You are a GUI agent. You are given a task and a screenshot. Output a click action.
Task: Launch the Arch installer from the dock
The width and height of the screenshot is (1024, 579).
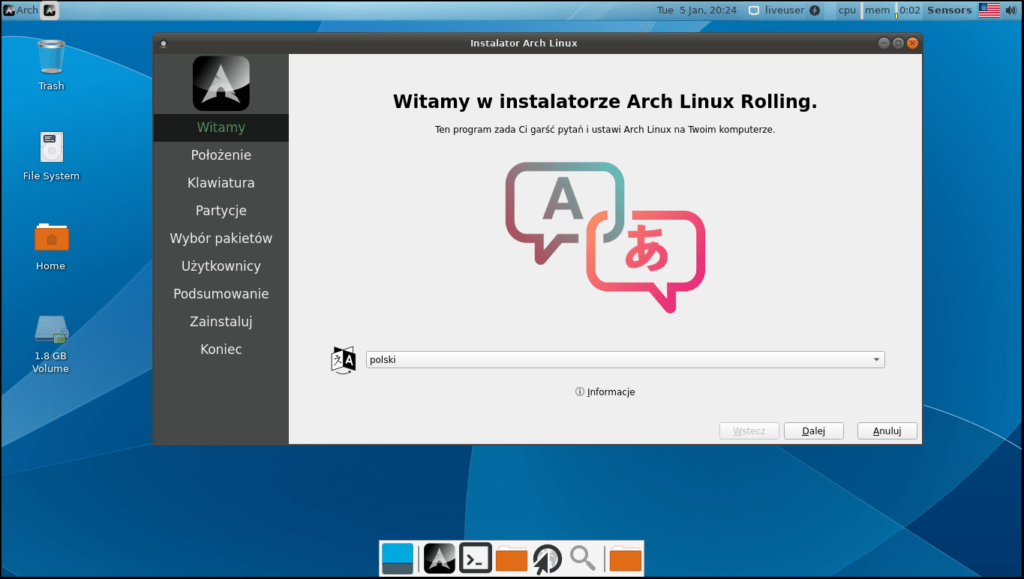pos(439,559)
